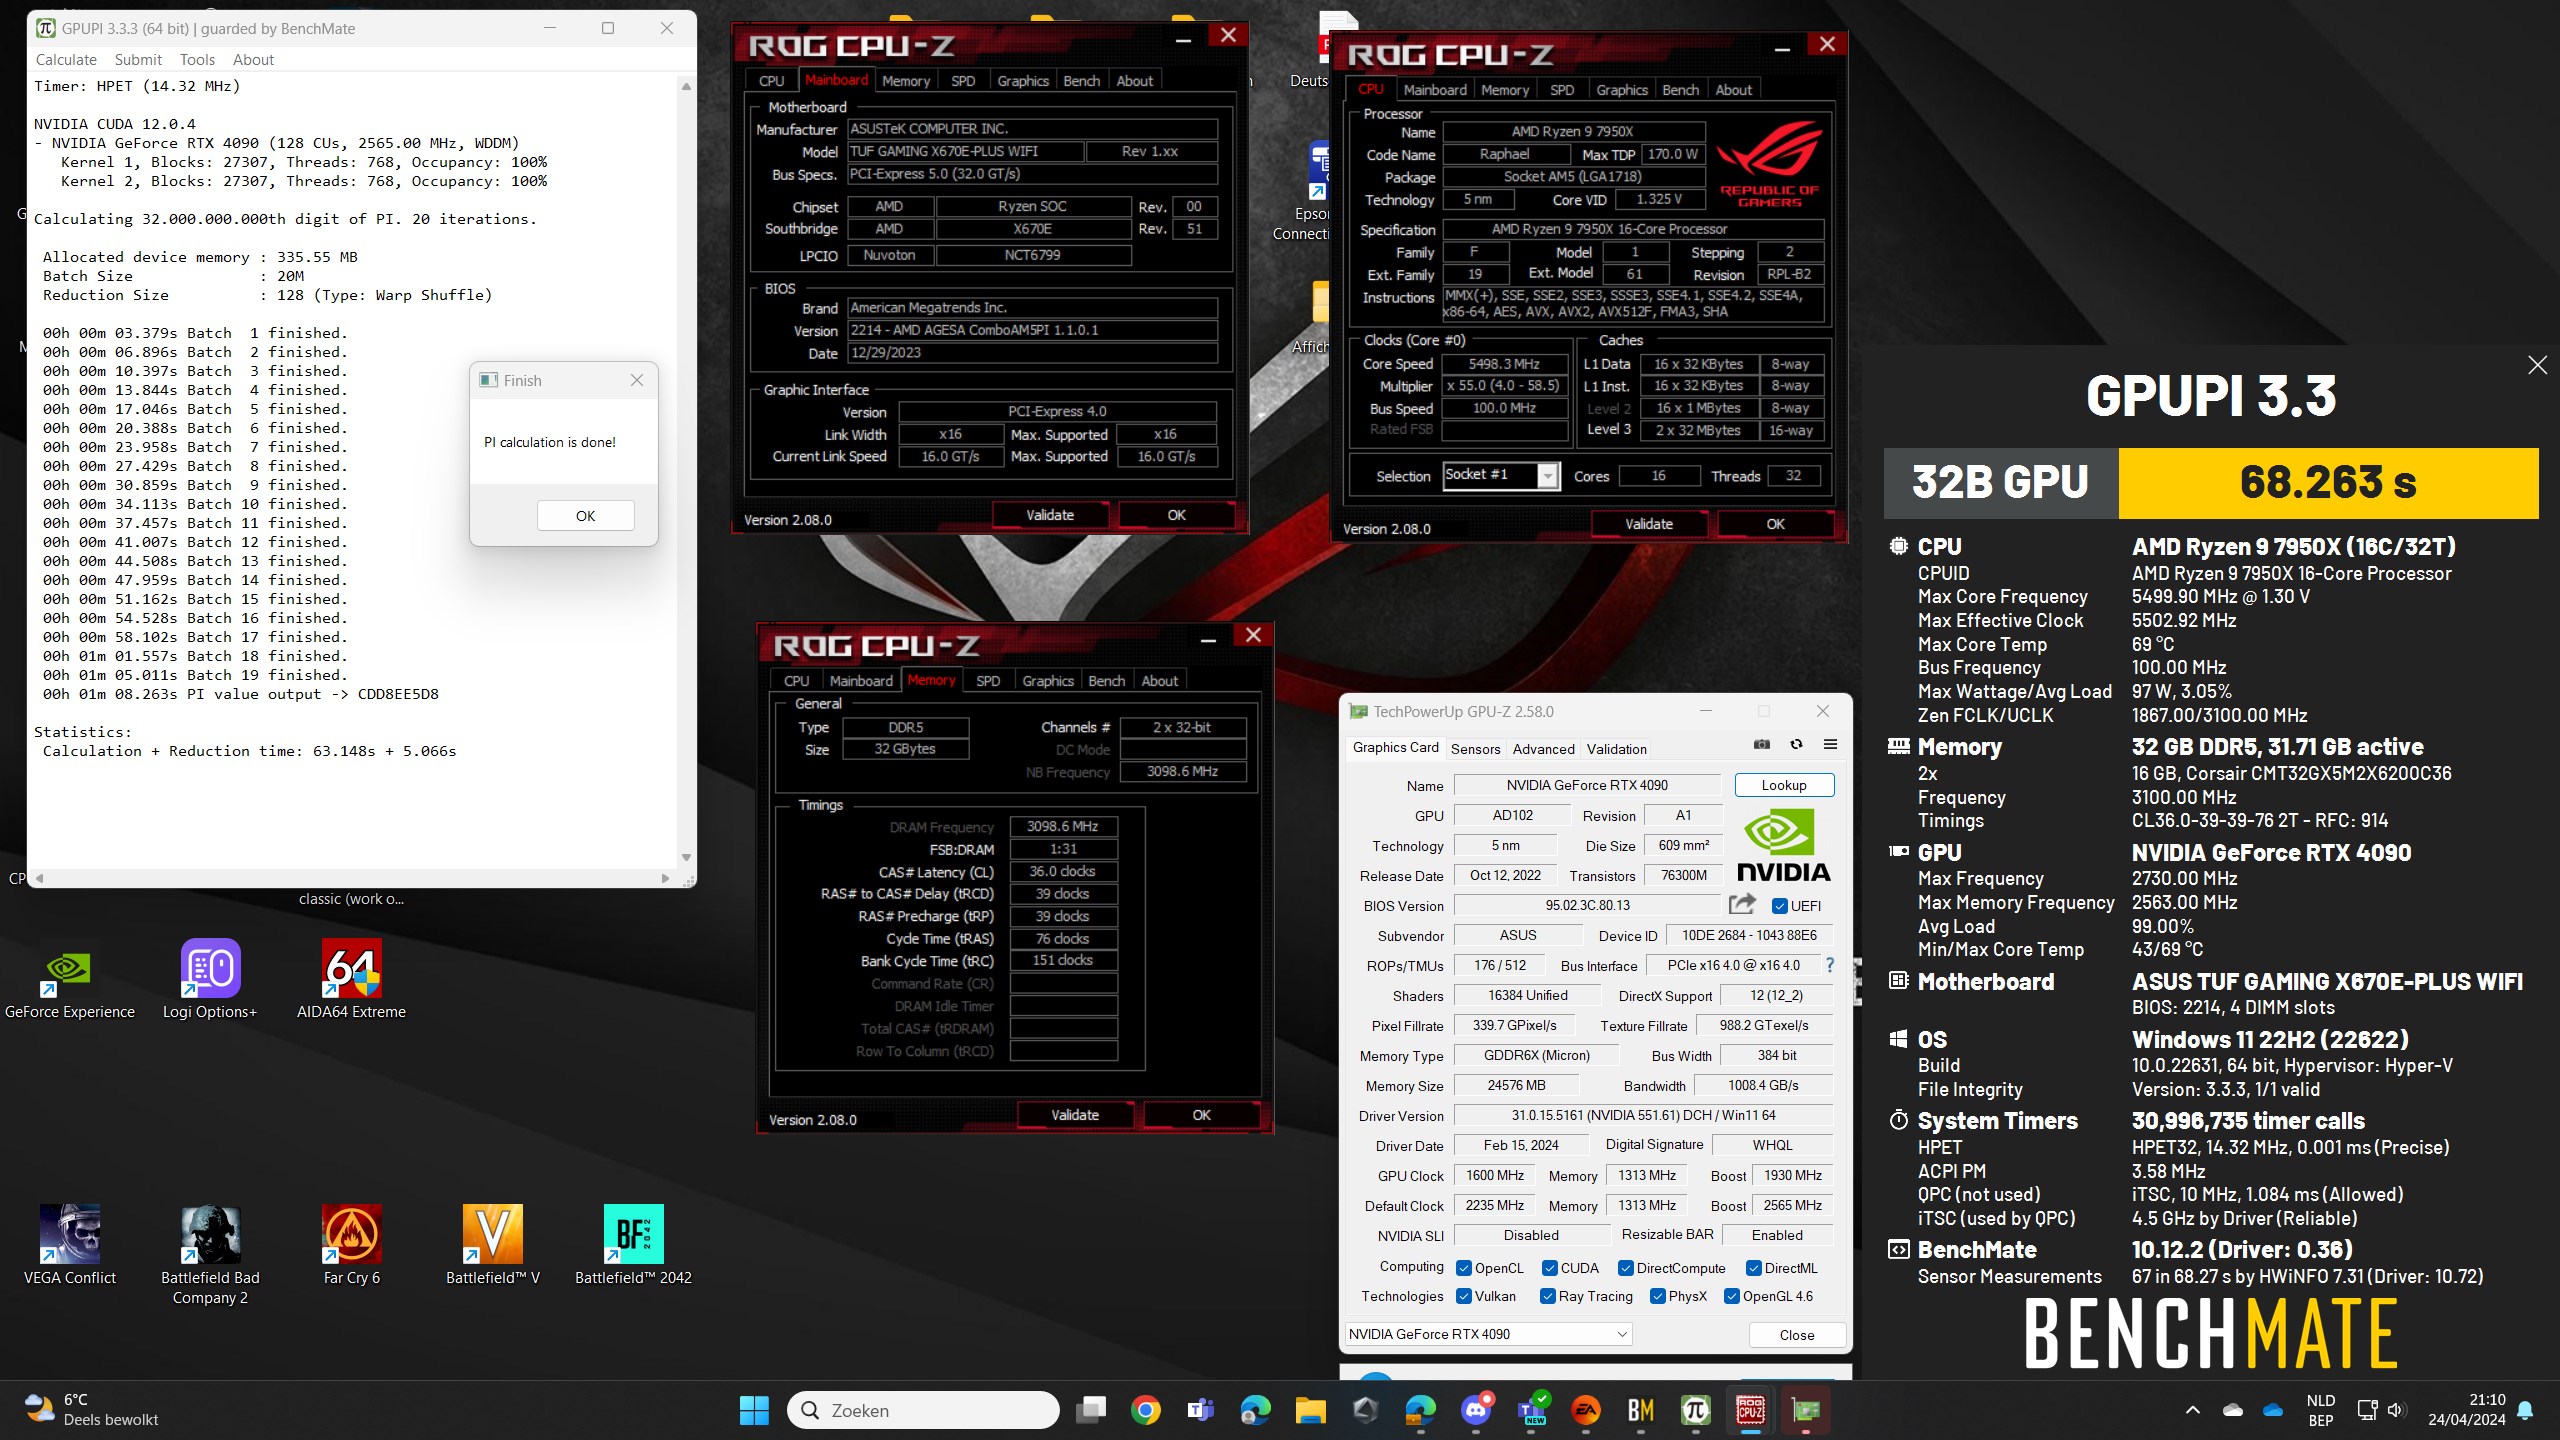Open Far Cry 6 desktop shortcut
Viewport: 2560px width, 1440px height.
point(351,1245)
